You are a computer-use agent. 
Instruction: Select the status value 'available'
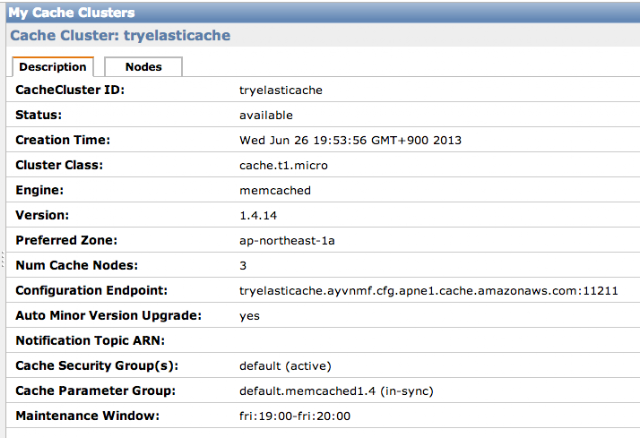click(x=266, y=115)
